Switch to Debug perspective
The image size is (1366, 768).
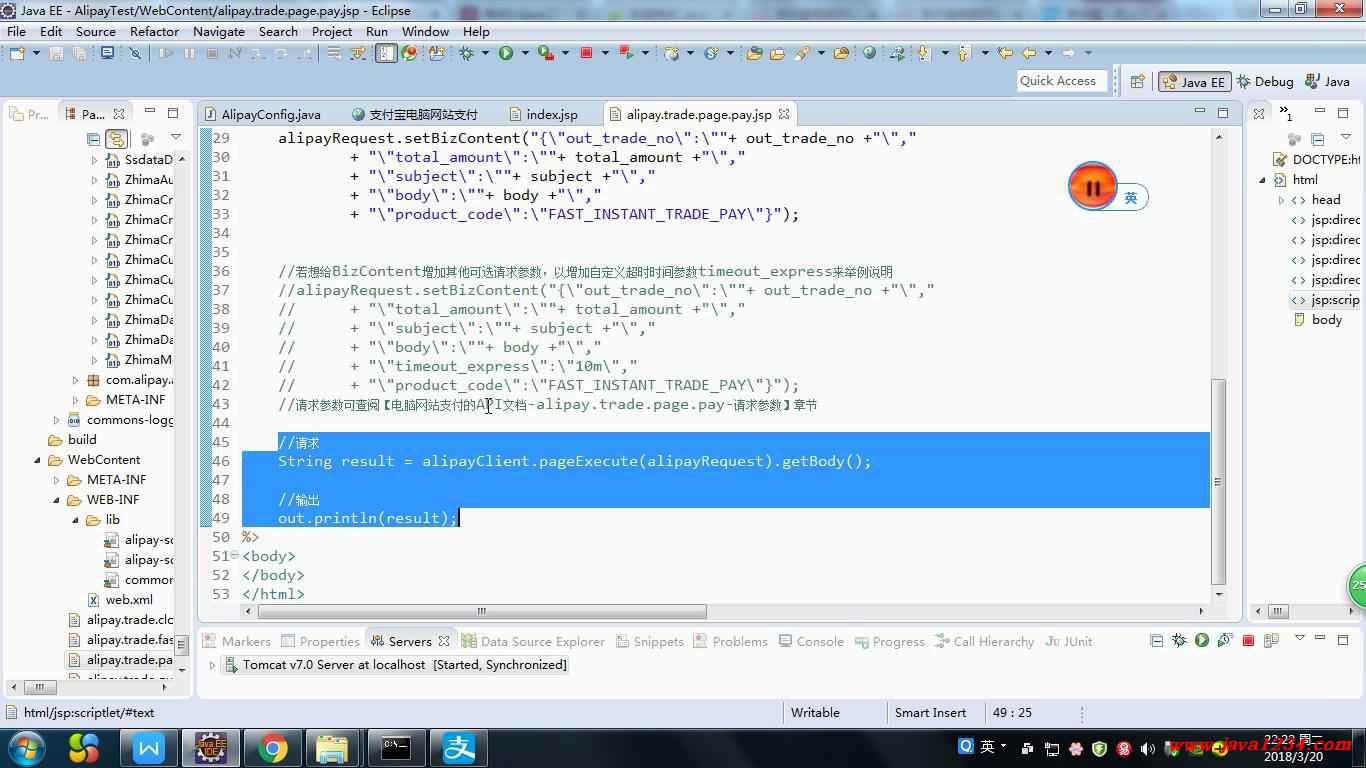click(1265, 82)
